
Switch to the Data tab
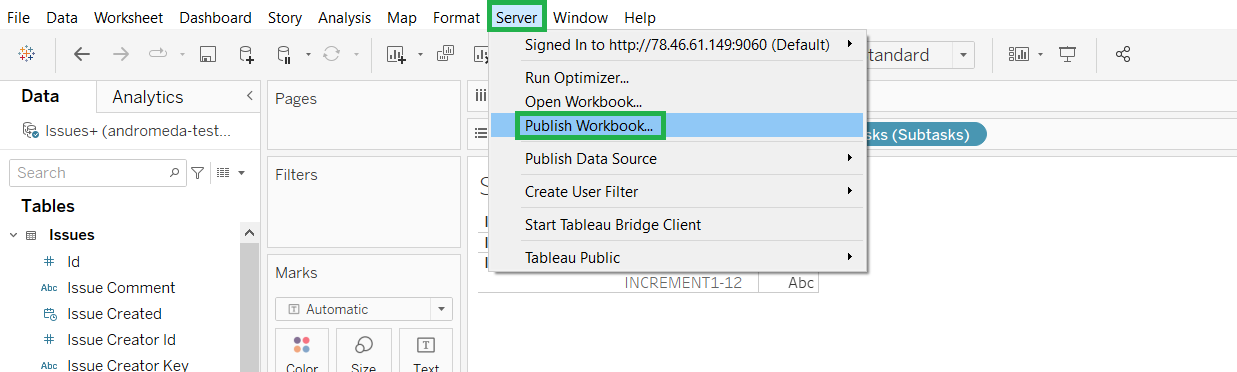[x=41, y=96]
